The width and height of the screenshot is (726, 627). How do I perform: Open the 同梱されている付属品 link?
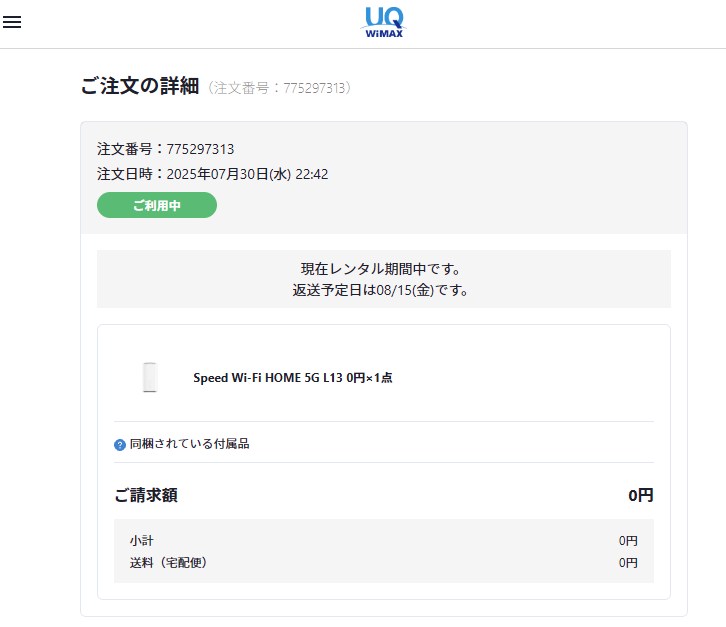point(189,444)
